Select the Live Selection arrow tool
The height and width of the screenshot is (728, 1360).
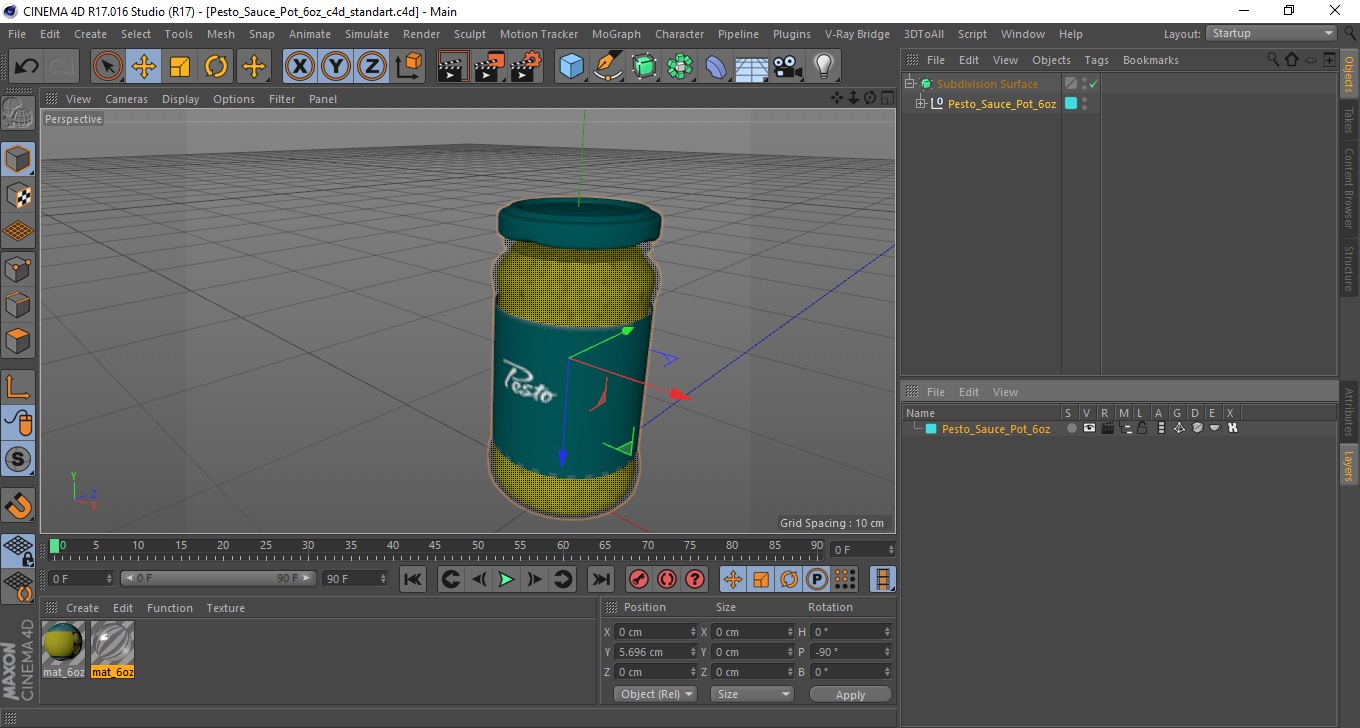coord(108,67)
